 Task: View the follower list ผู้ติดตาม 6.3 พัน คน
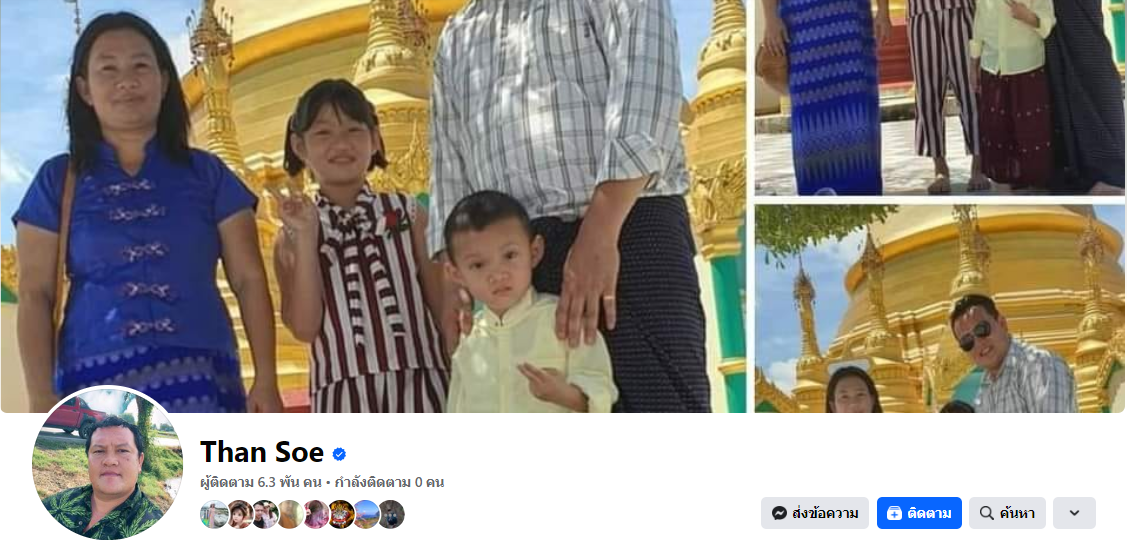click(x=261, y=482)
